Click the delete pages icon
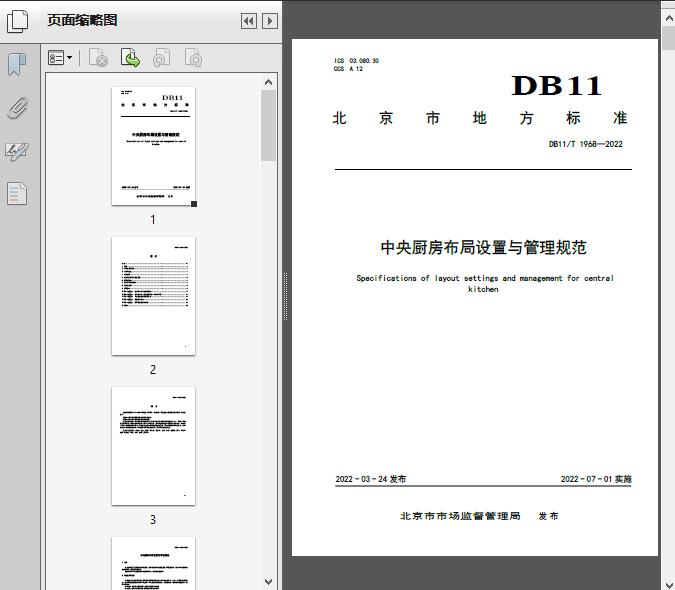675x590 pixels. [x=98, y=58]
